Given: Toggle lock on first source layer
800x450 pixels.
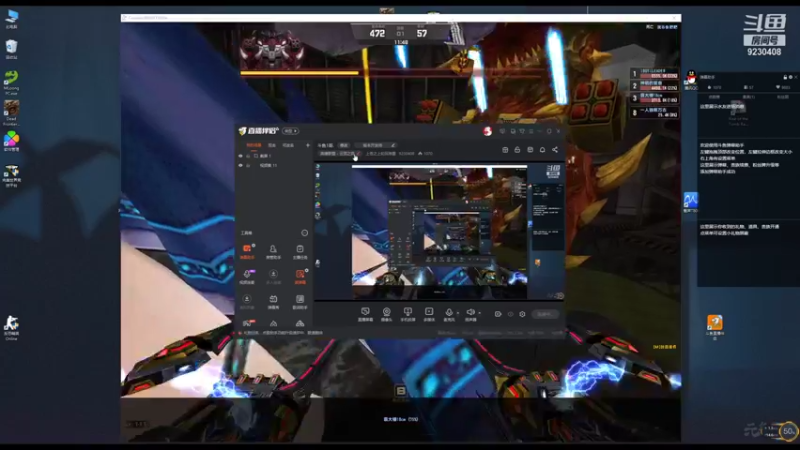Looking at the screenshot, I should point(248,156).
